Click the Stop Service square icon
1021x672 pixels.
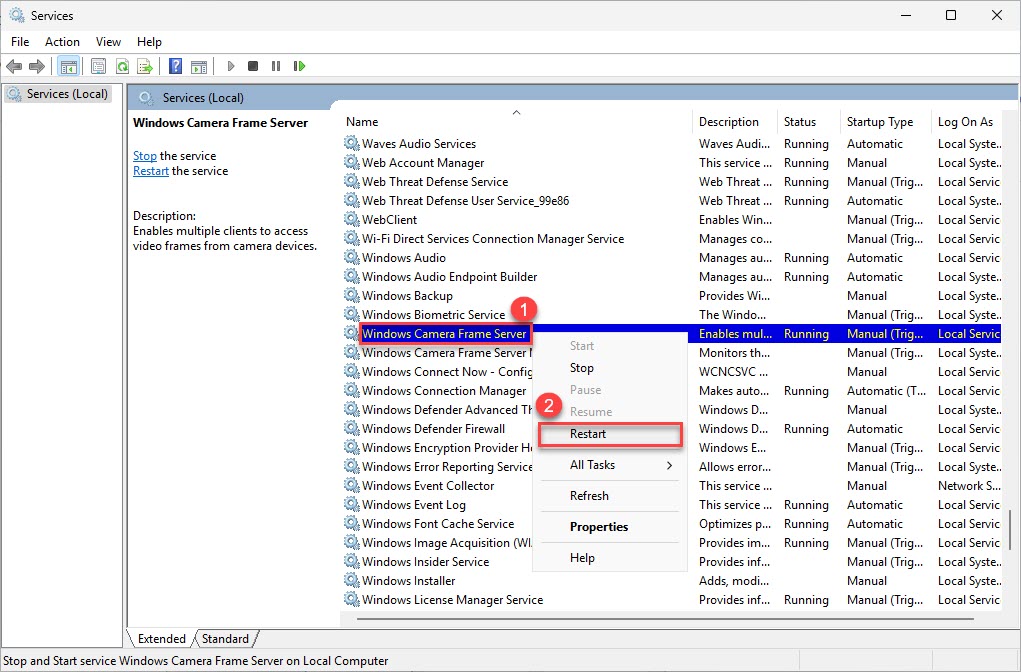tap(253, 66)
